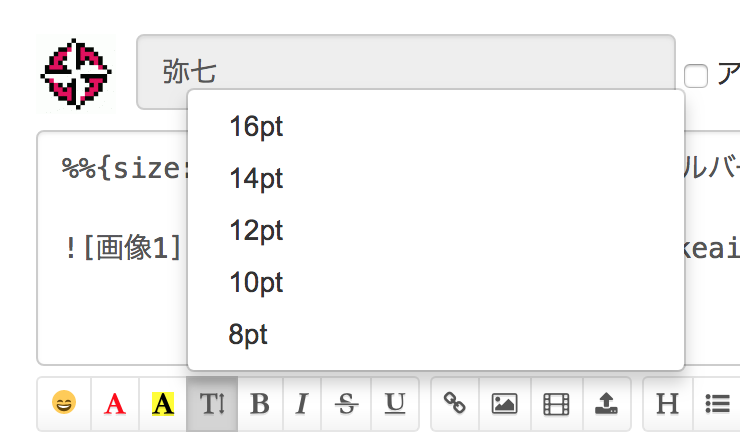Click the yellow highlight background color icon

[162, 404]
